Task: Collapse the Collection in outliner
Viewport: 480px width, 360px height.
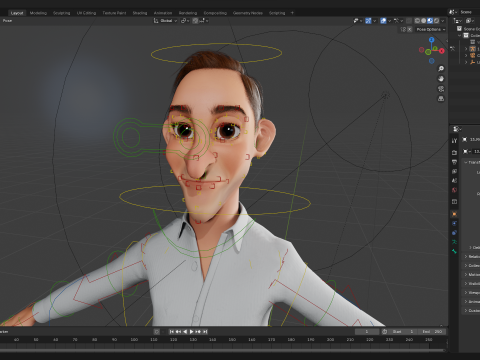Action: click(460, 35)
